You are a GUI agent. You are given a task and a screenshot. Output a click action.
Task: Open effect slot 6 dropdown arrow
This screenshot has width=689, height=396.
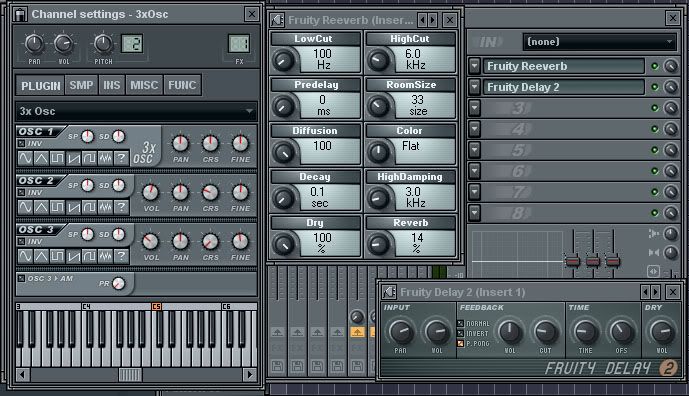(474, 171)
